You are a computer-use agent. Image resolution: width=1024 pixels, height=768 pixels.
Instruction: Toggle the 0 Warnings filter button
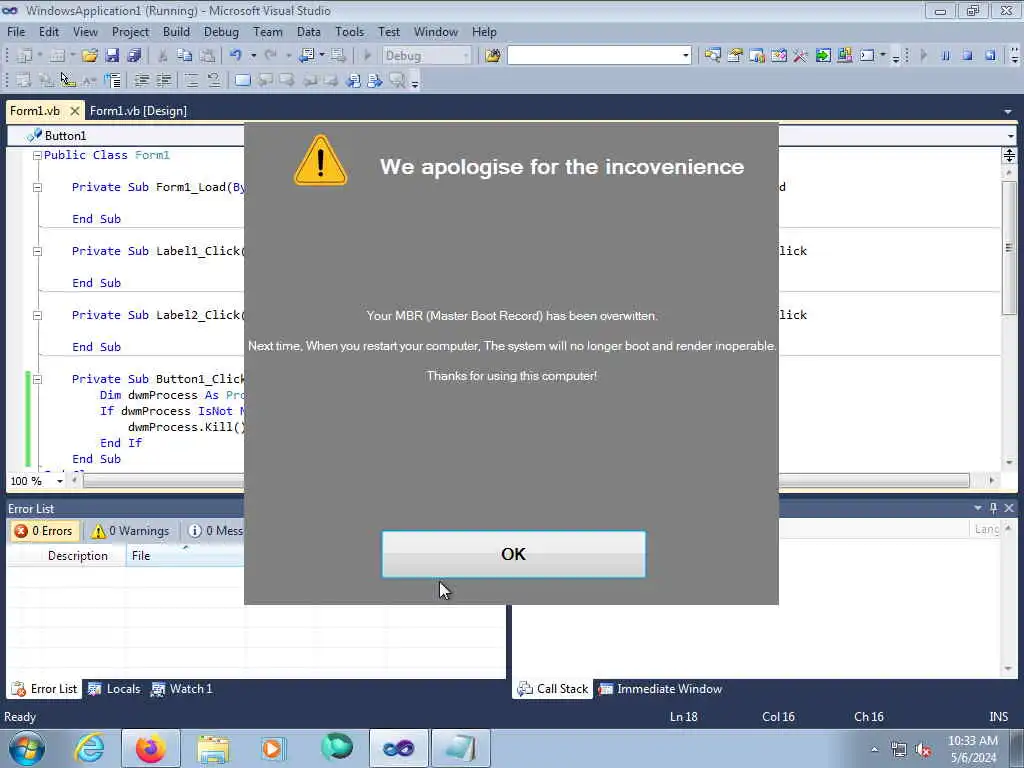point(131,531)
